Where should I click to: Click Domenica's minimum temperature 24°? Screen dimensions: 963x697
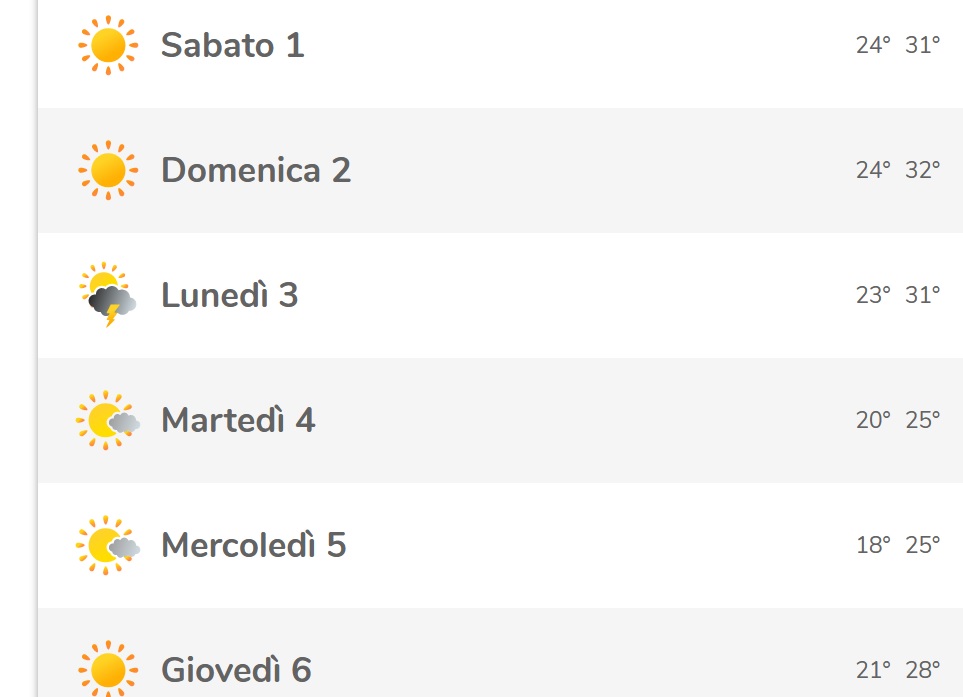click(x=872, y=171)
